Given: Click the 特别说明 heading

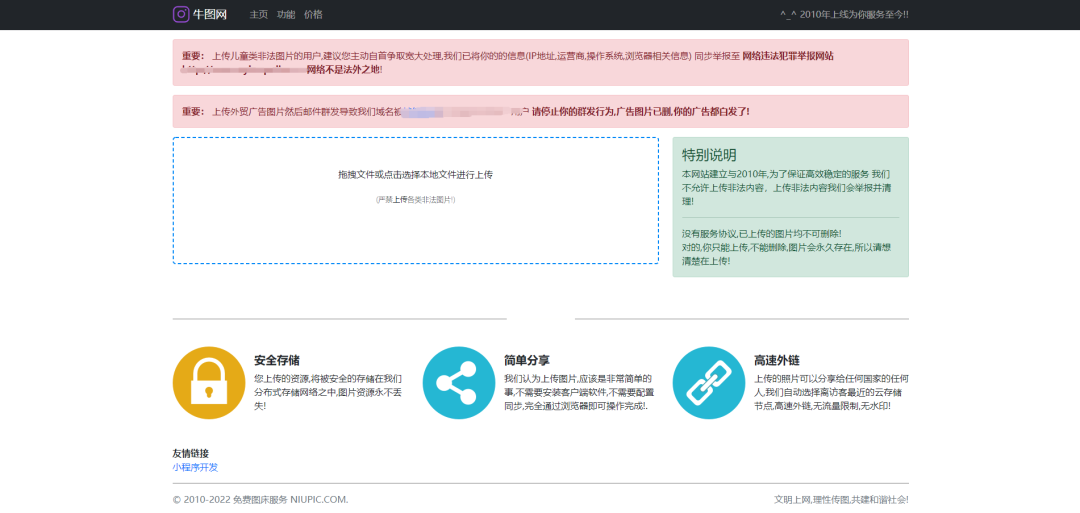Looking at the screenshot, I should point(709,154).
